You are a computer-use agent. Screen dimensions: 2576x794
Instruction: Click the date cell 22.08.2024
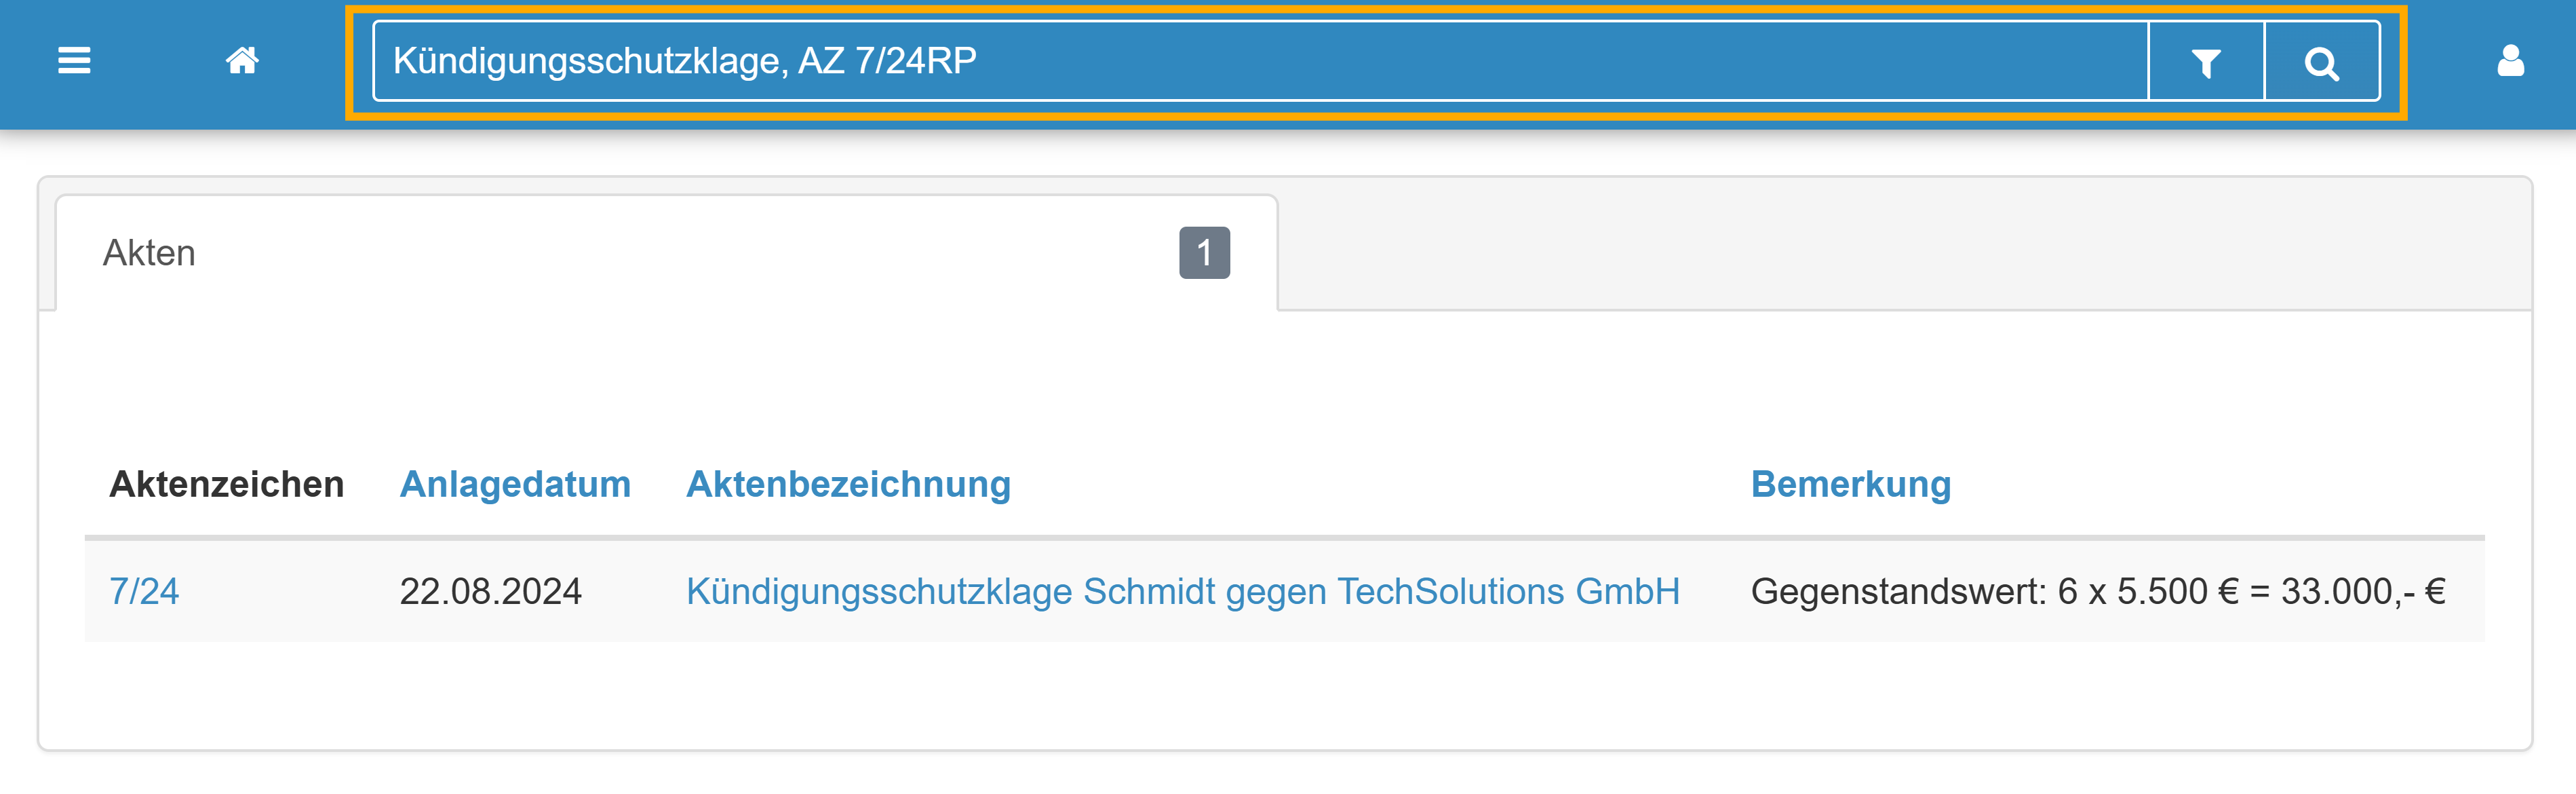tap(490, 591)
